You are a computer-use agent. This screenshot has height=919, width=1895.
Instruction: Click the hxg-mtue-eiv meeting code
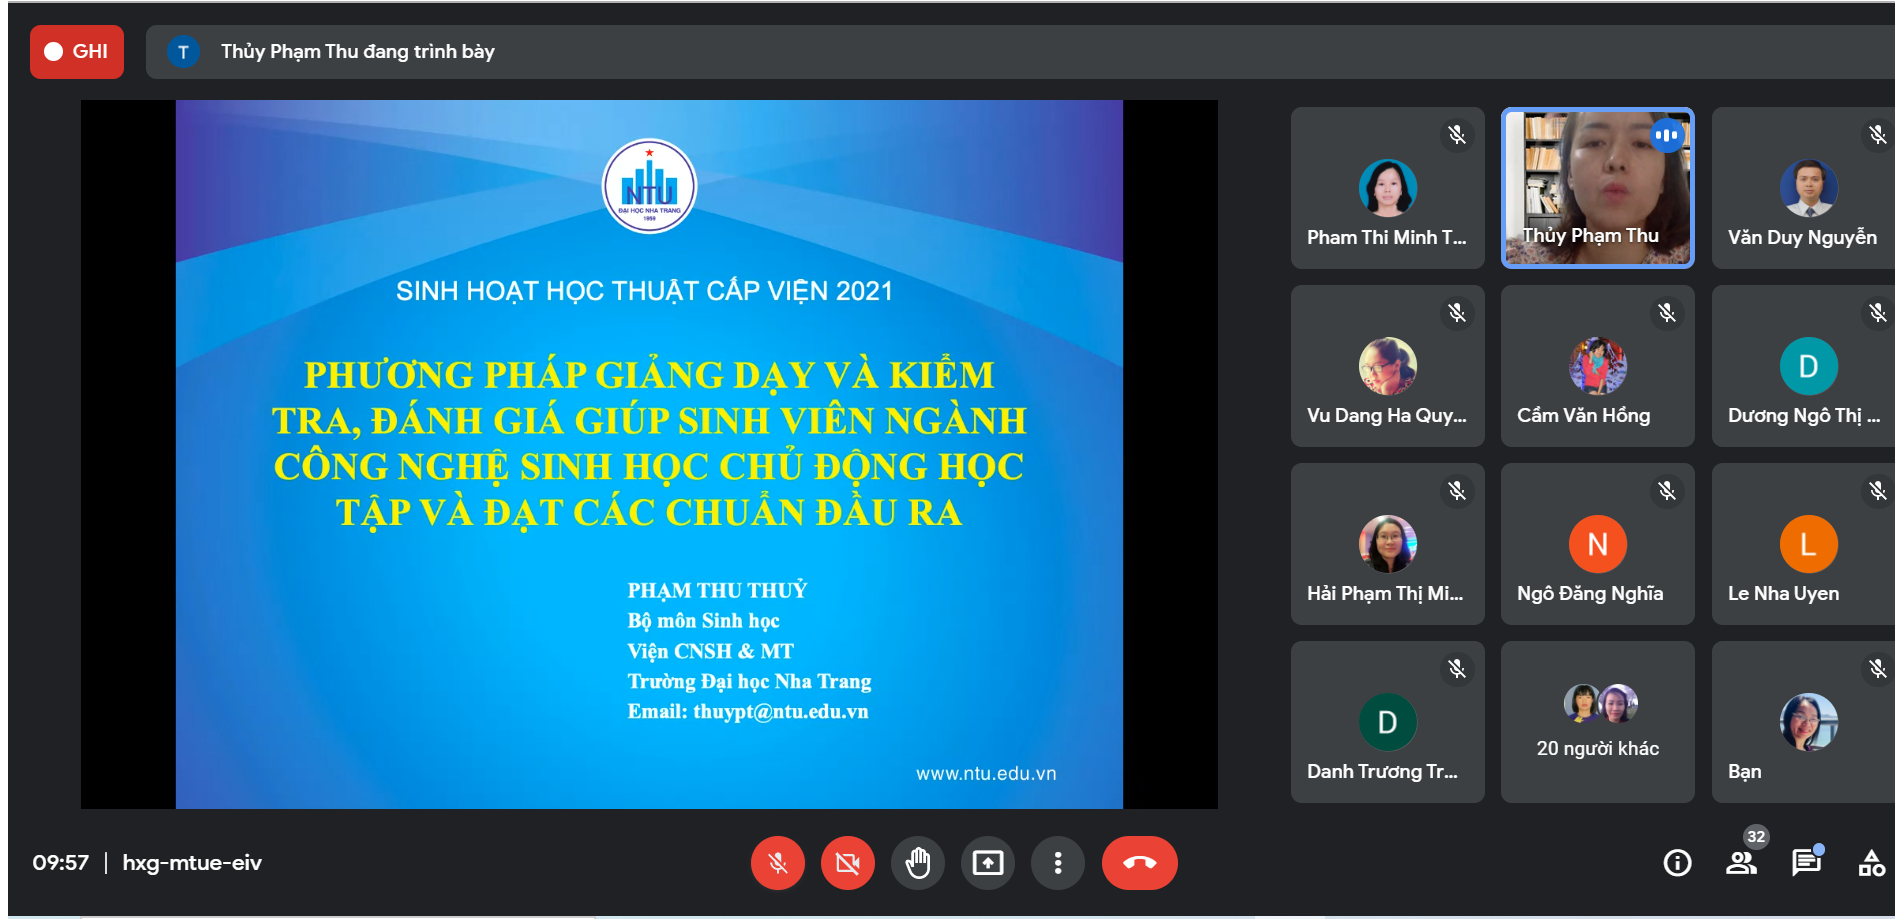coord(192,862)
